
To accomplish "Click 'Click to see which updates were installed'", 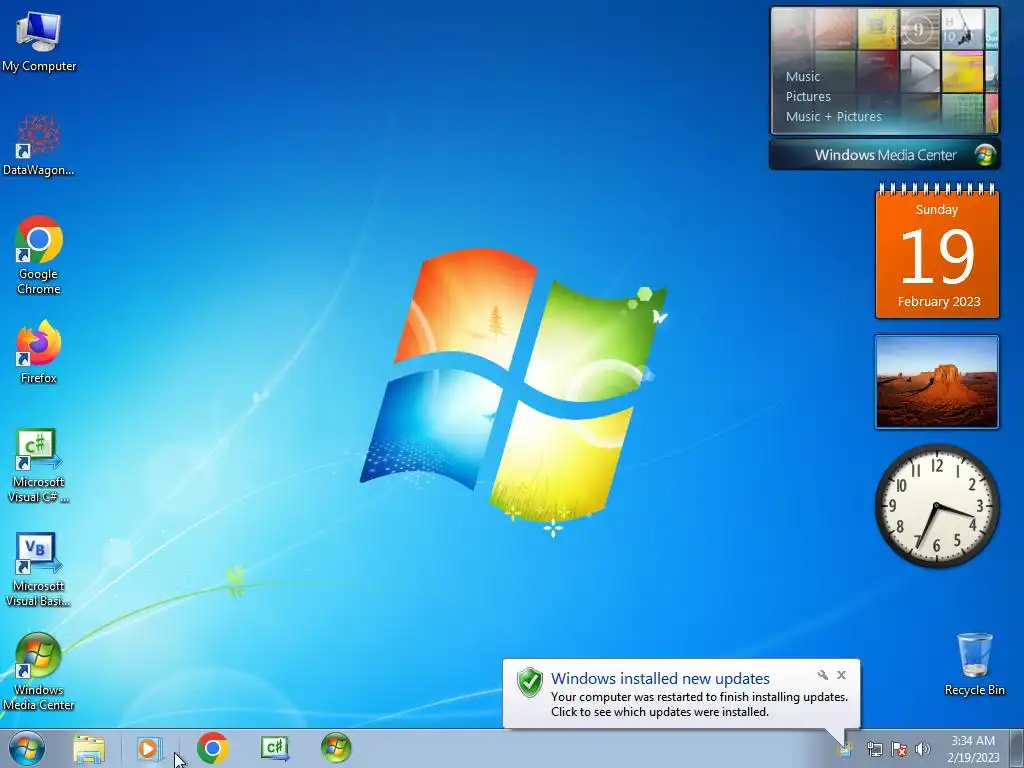I will click(660, 712).
